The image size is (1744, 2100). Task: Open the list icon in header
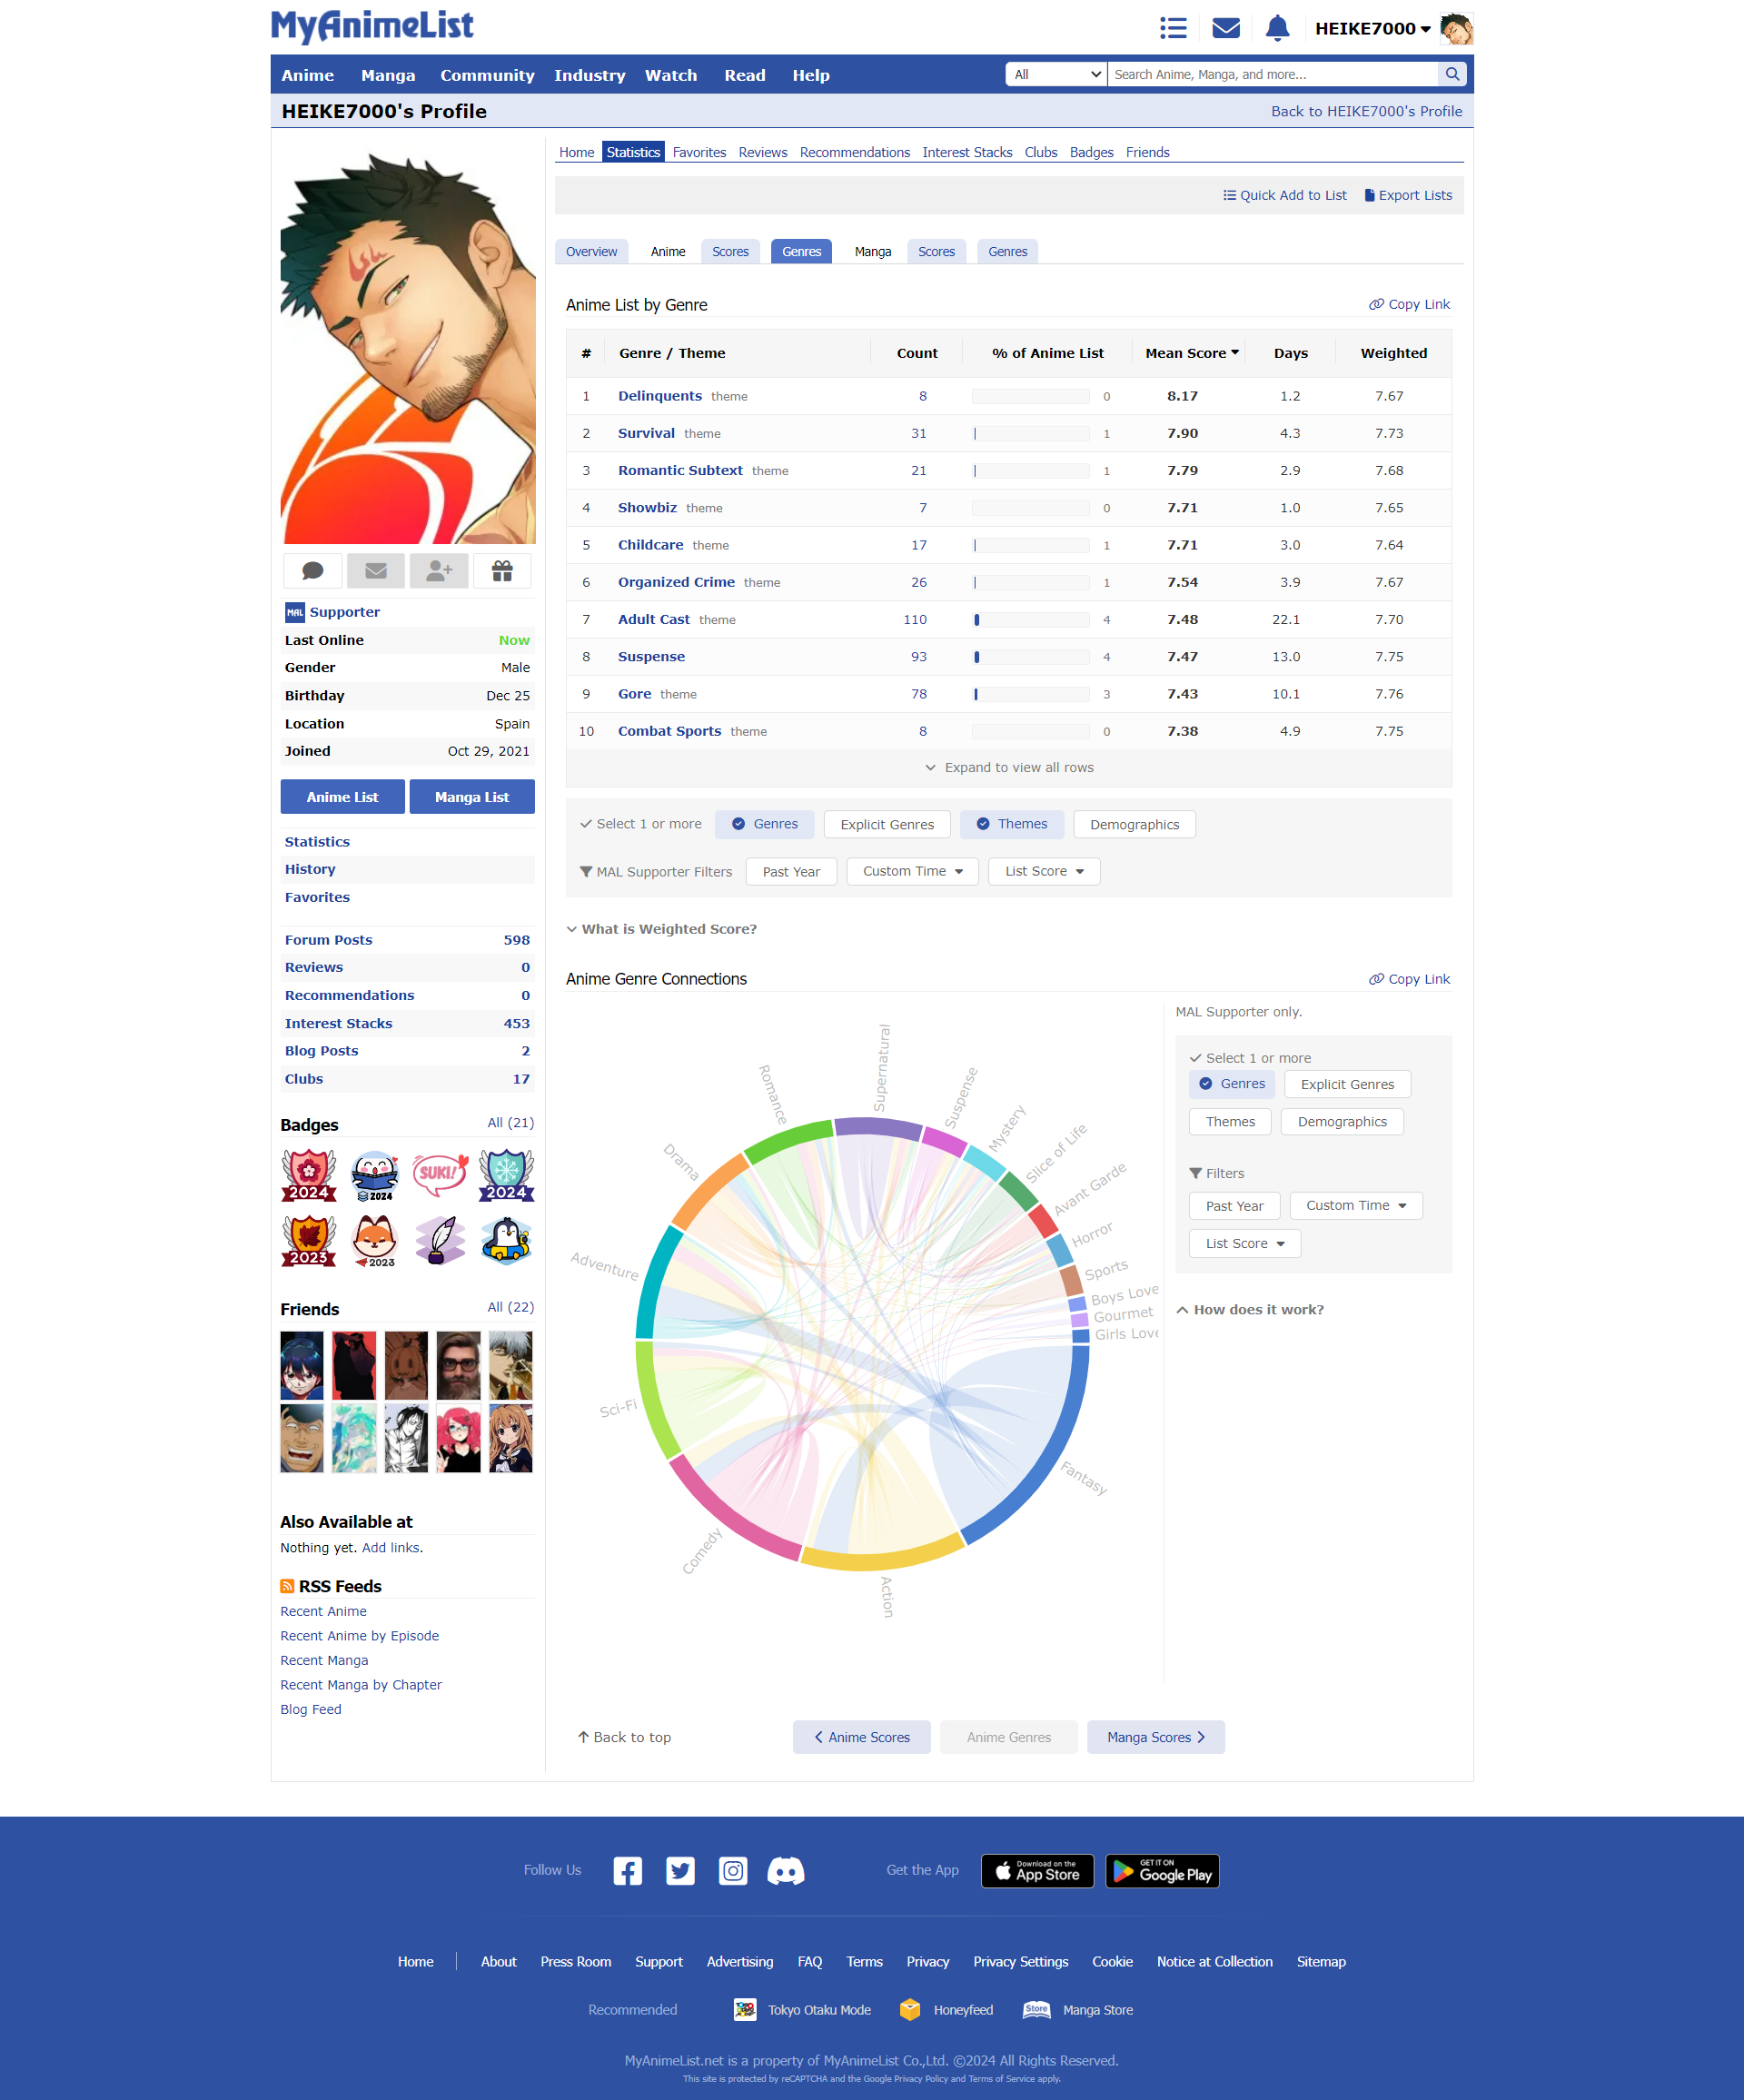point(1173,28)
